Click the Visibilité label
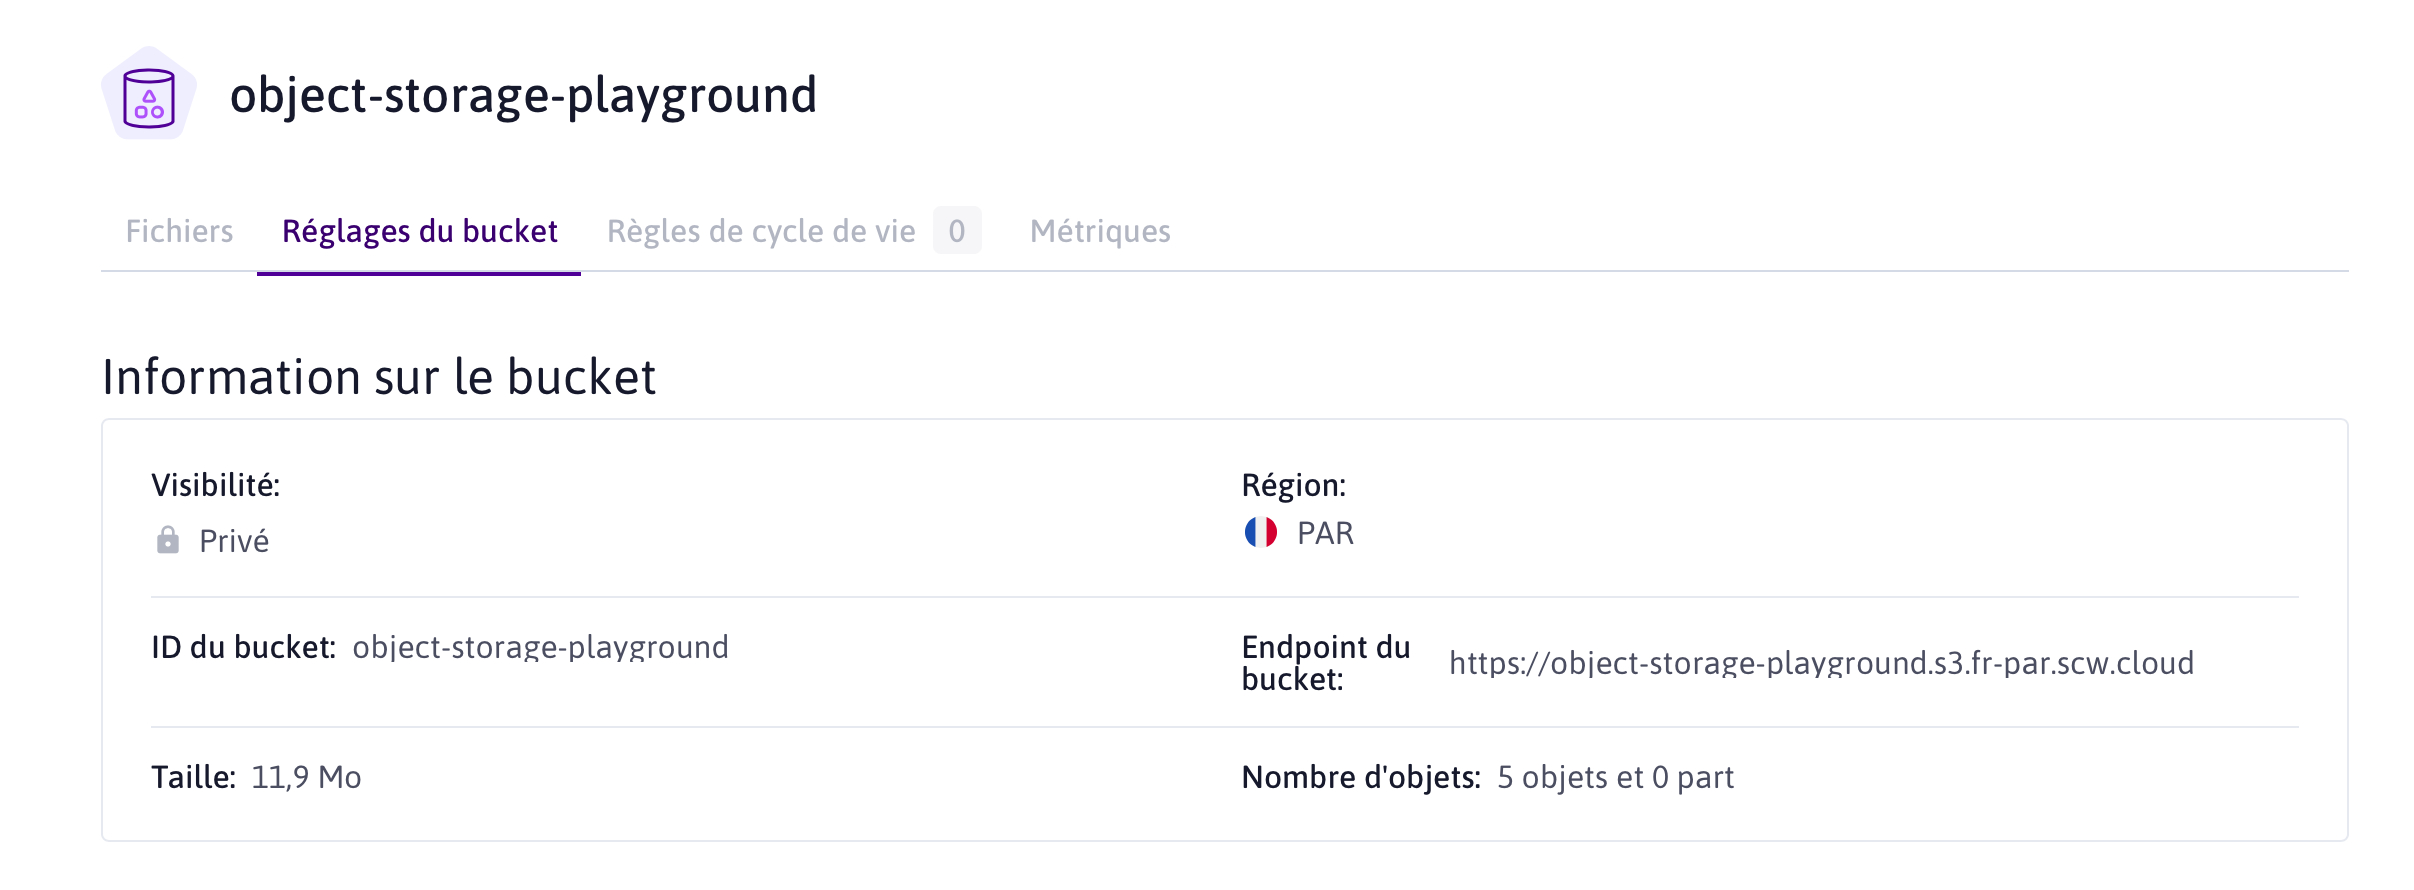Screen dimensions: 2414x890 (215, 485)
